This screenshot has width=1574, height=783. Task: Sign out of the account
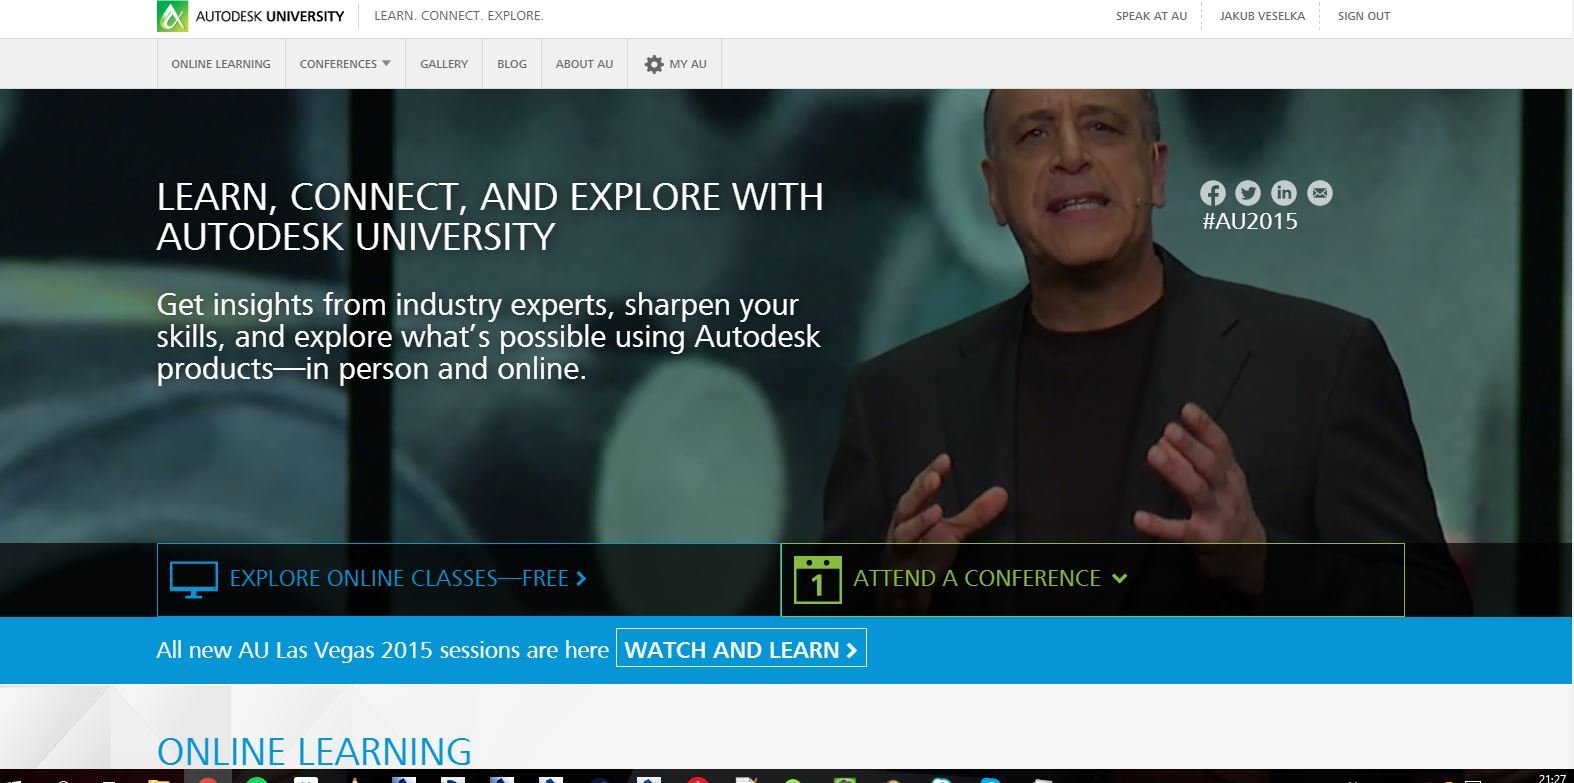(x=1364, y=16)
